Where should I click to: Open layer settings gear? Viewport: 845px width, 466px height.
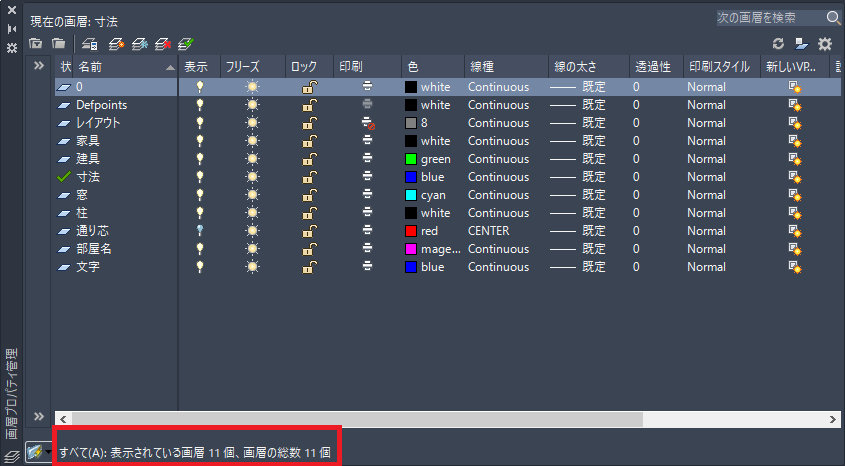(x=825, y=44)
